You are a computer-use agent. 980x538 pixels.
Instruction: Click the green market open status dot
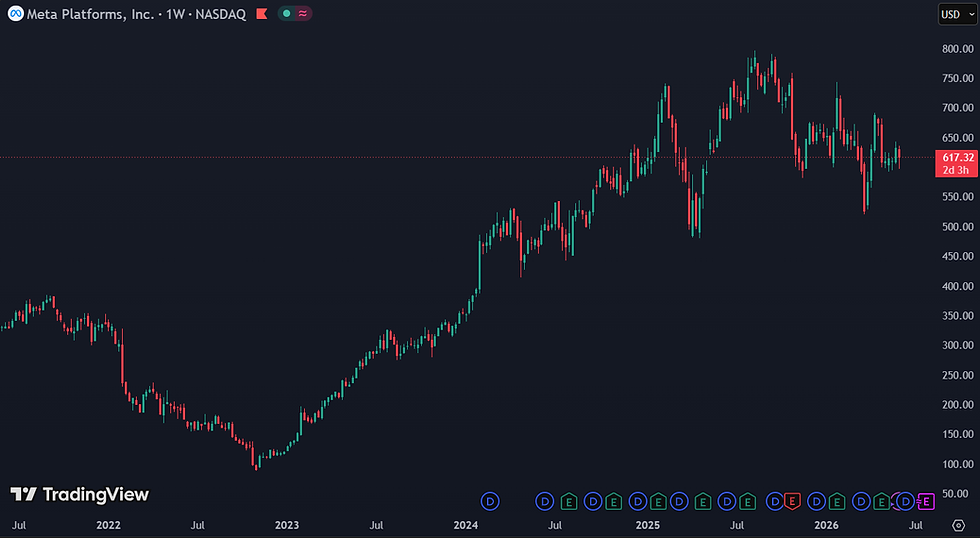point(286,14)
